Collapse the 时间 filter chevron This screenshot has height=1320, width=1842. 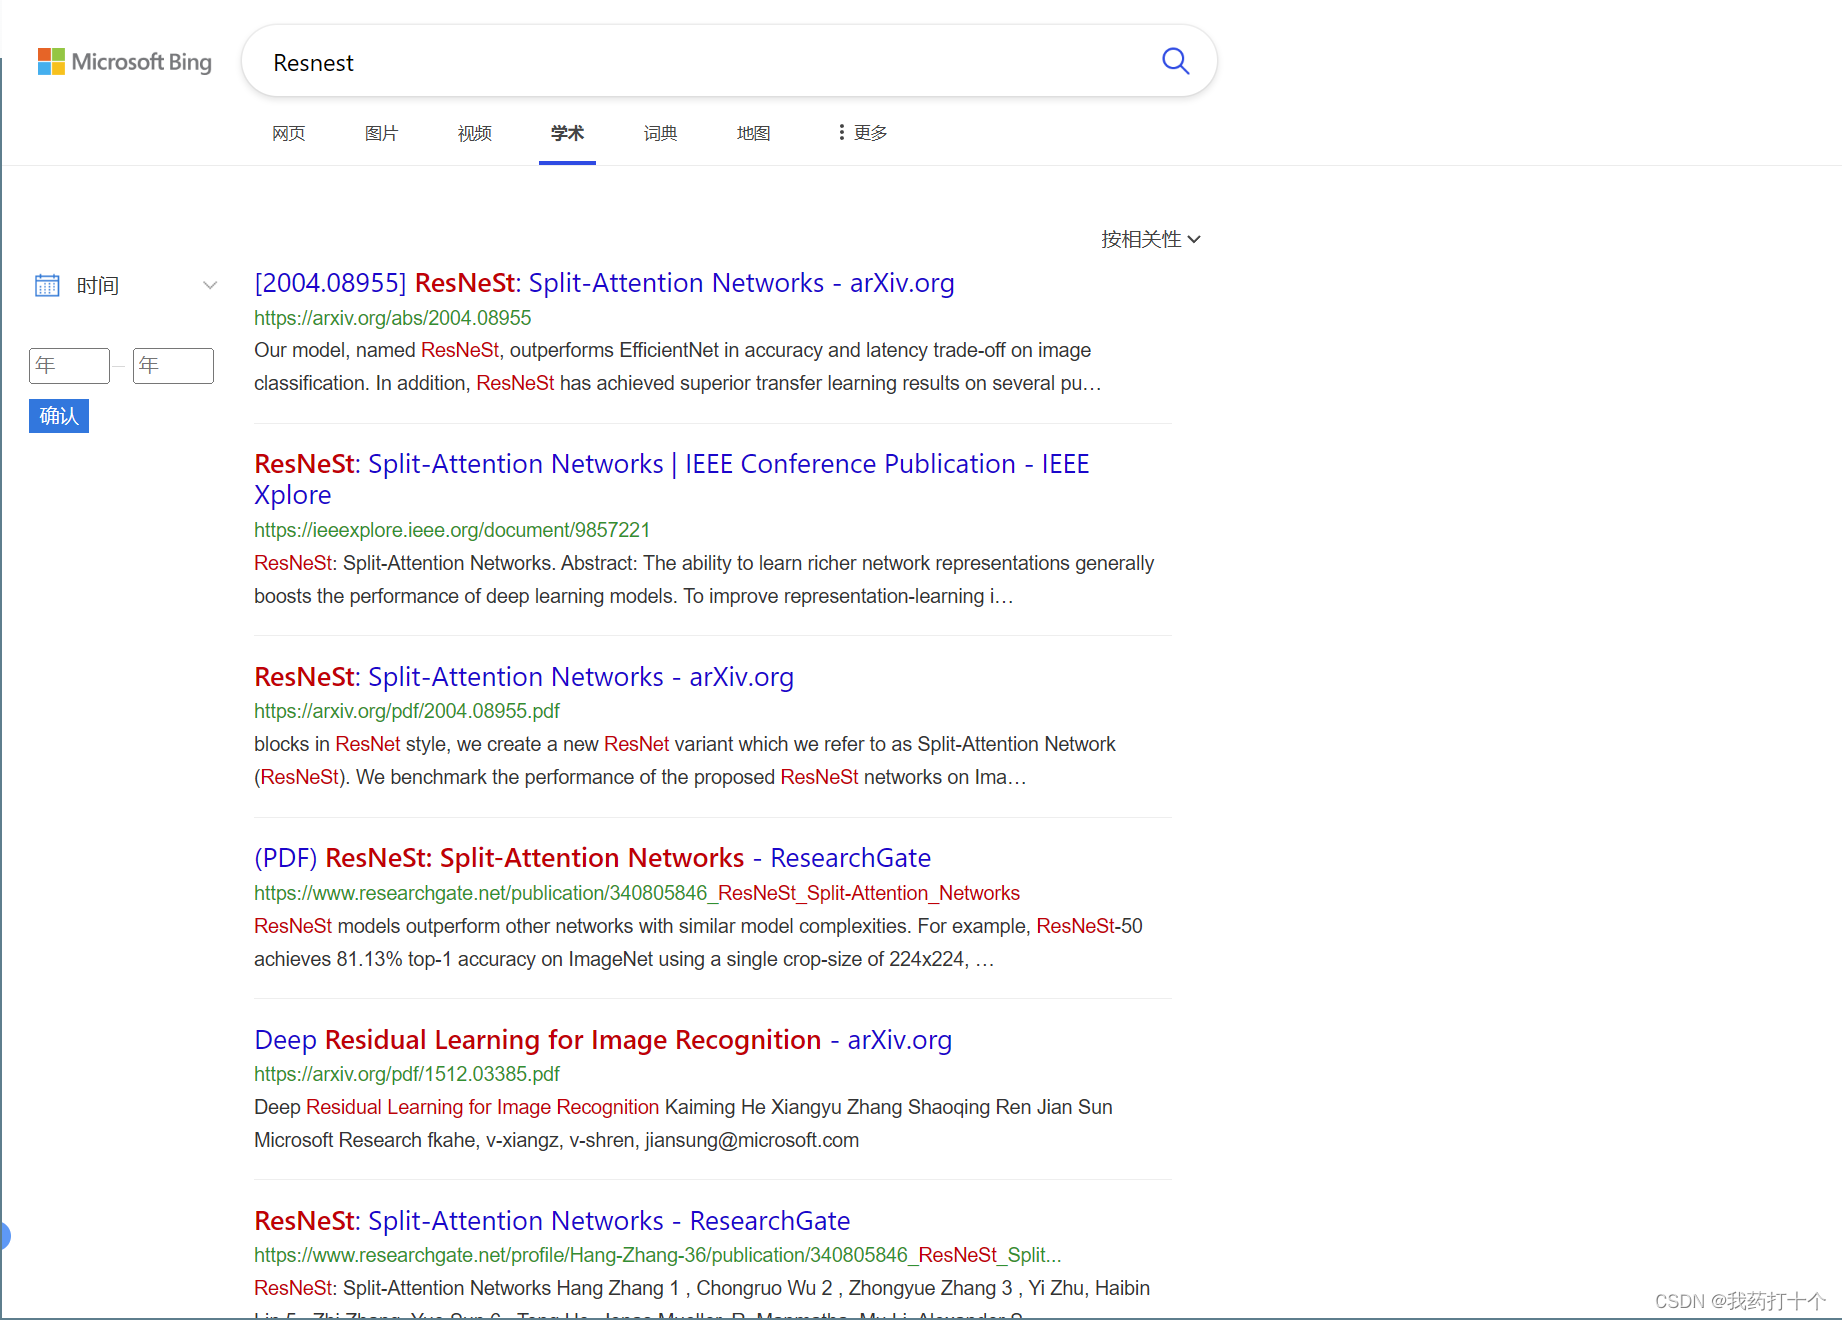[210, 286]
